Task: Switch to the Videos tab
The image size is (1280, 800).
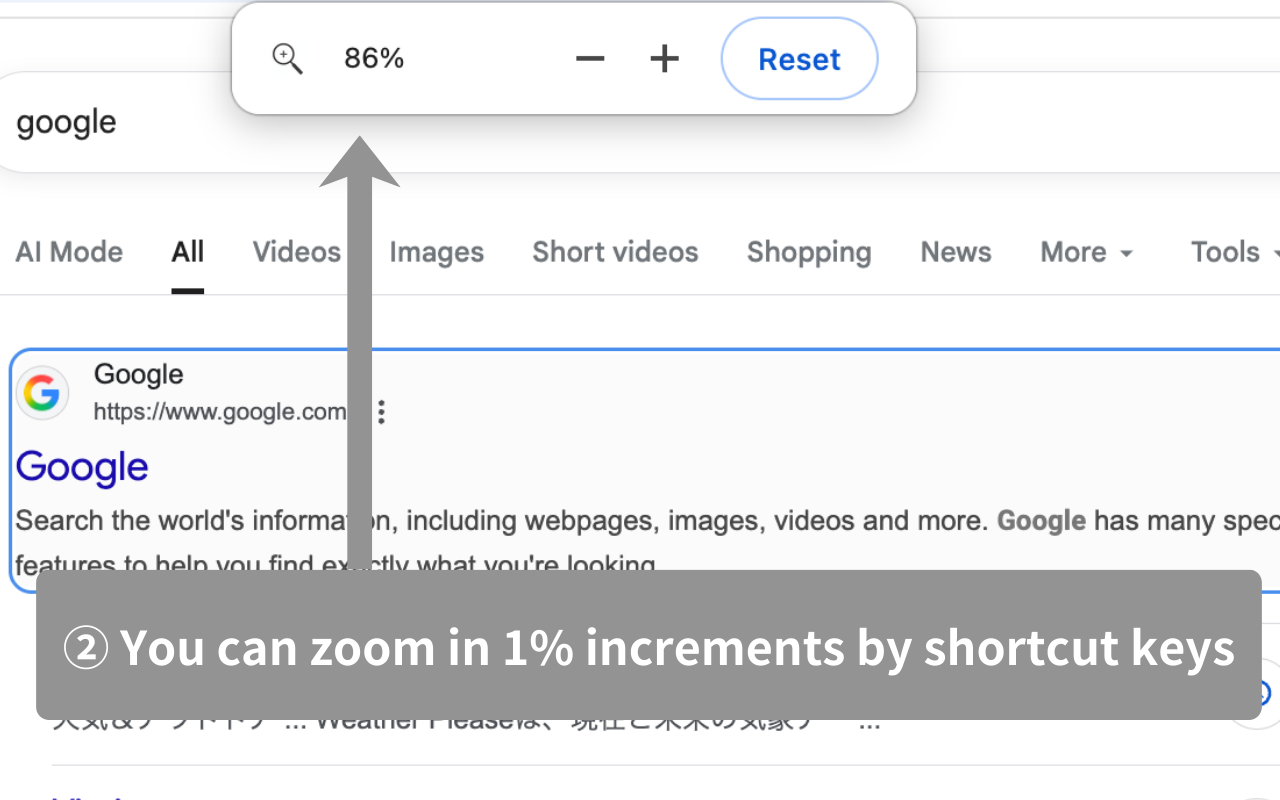Action: click(296, 252)
